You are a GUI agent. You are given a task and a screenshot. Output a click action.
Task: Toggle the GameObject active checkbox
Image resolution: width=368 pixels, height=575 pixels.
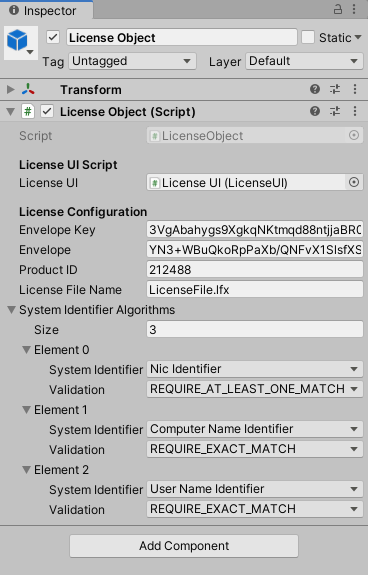53,37
